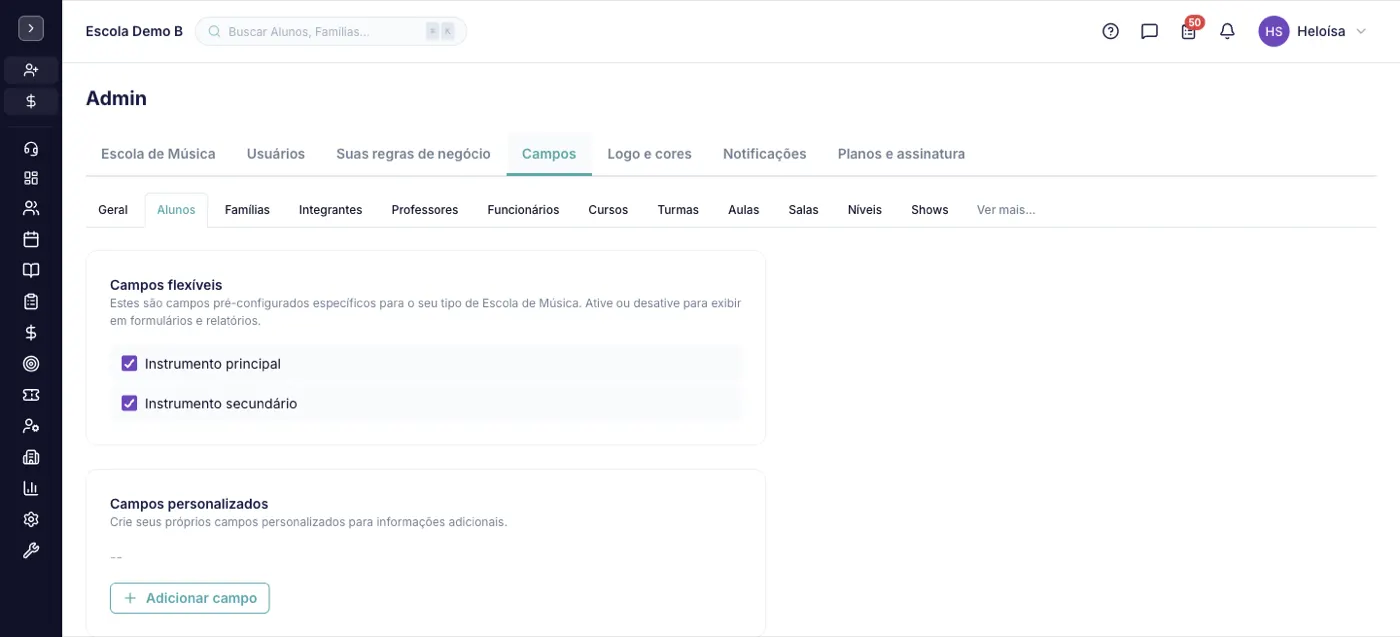Viewport: 1400px width, 637px height.
Task: Open the building icon in sidebar
Action: point(31,457)
